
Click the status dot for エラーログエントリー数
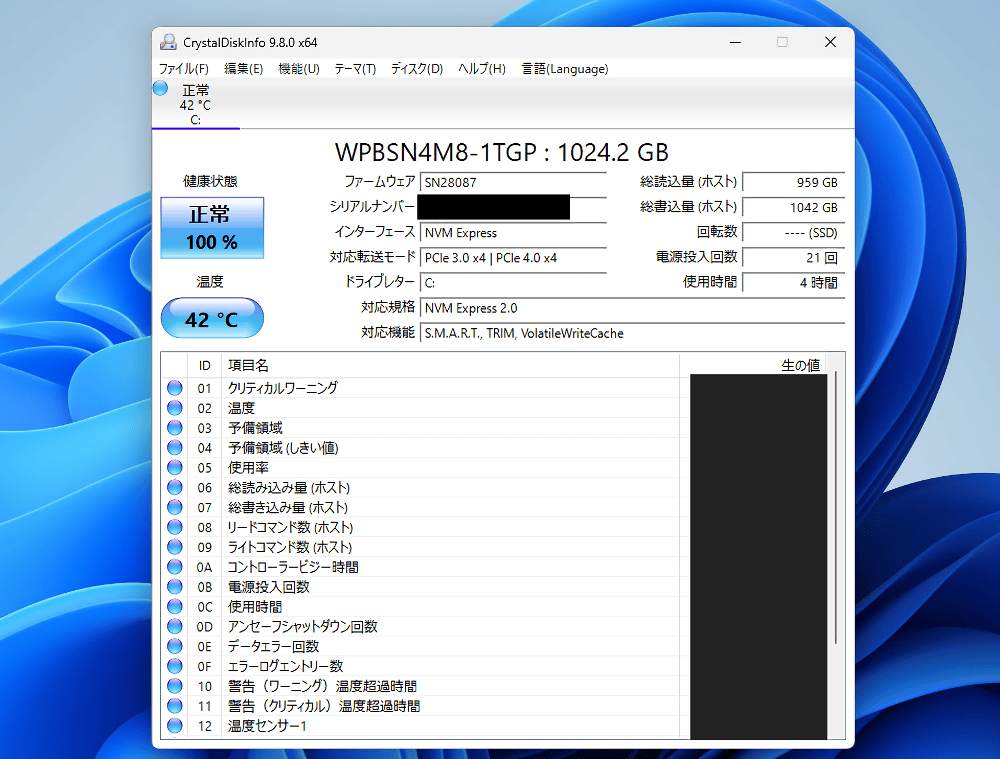pos(174,666)
